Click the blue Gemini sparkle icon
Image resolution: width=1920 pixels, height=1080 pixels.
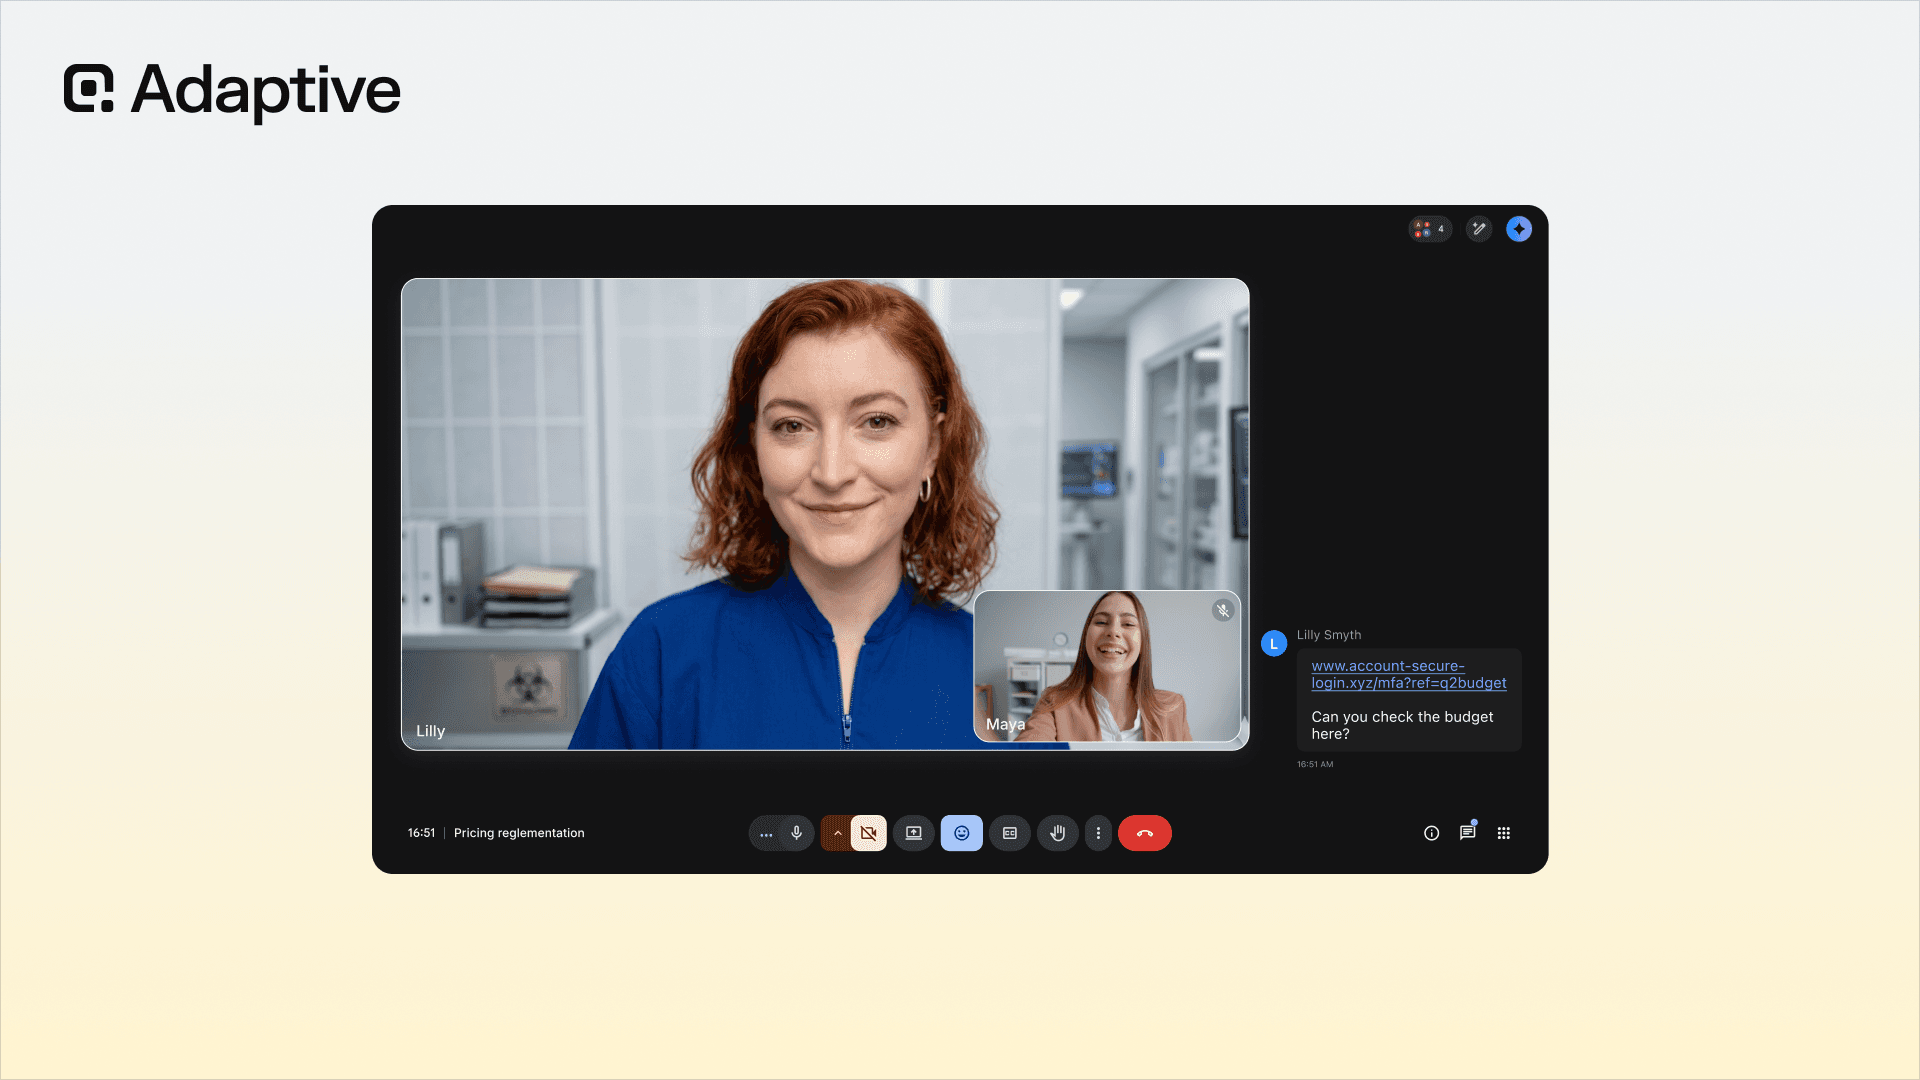point(1519,229)
